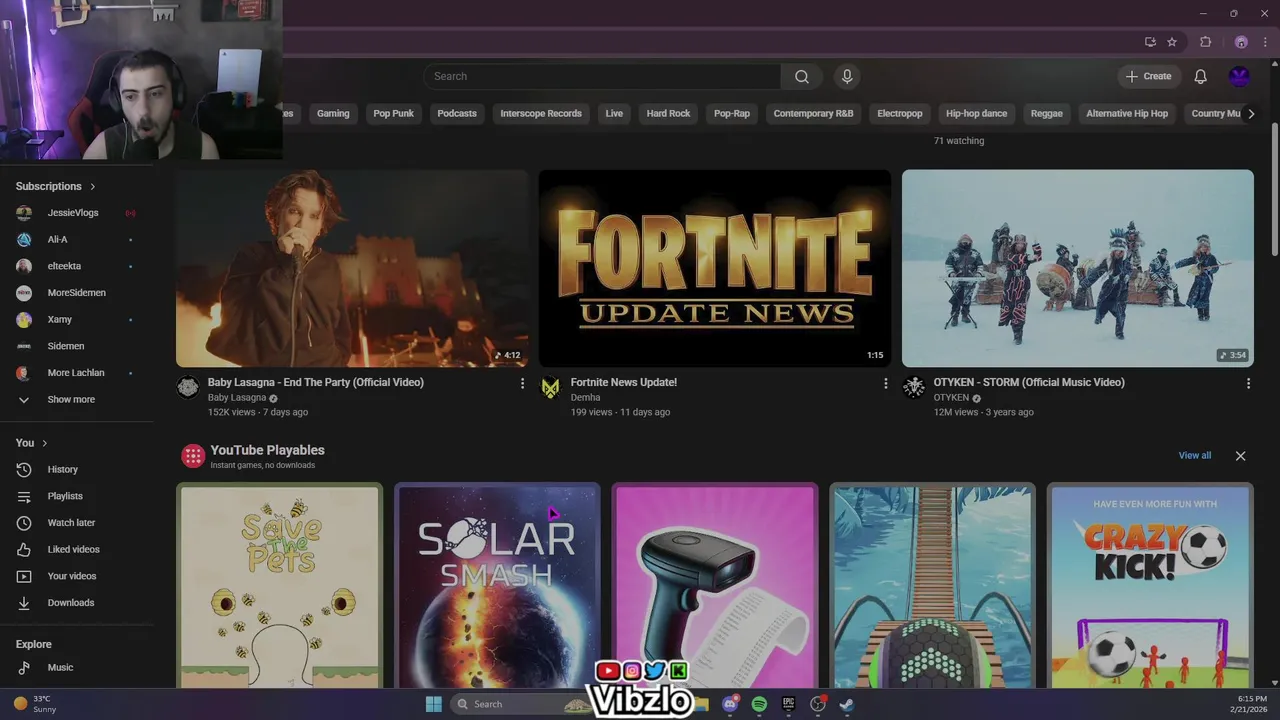This screenshot has height=720, width=1280.
Task: Click the Create button
Action: pyautogui.click(x=1148, y=76)
